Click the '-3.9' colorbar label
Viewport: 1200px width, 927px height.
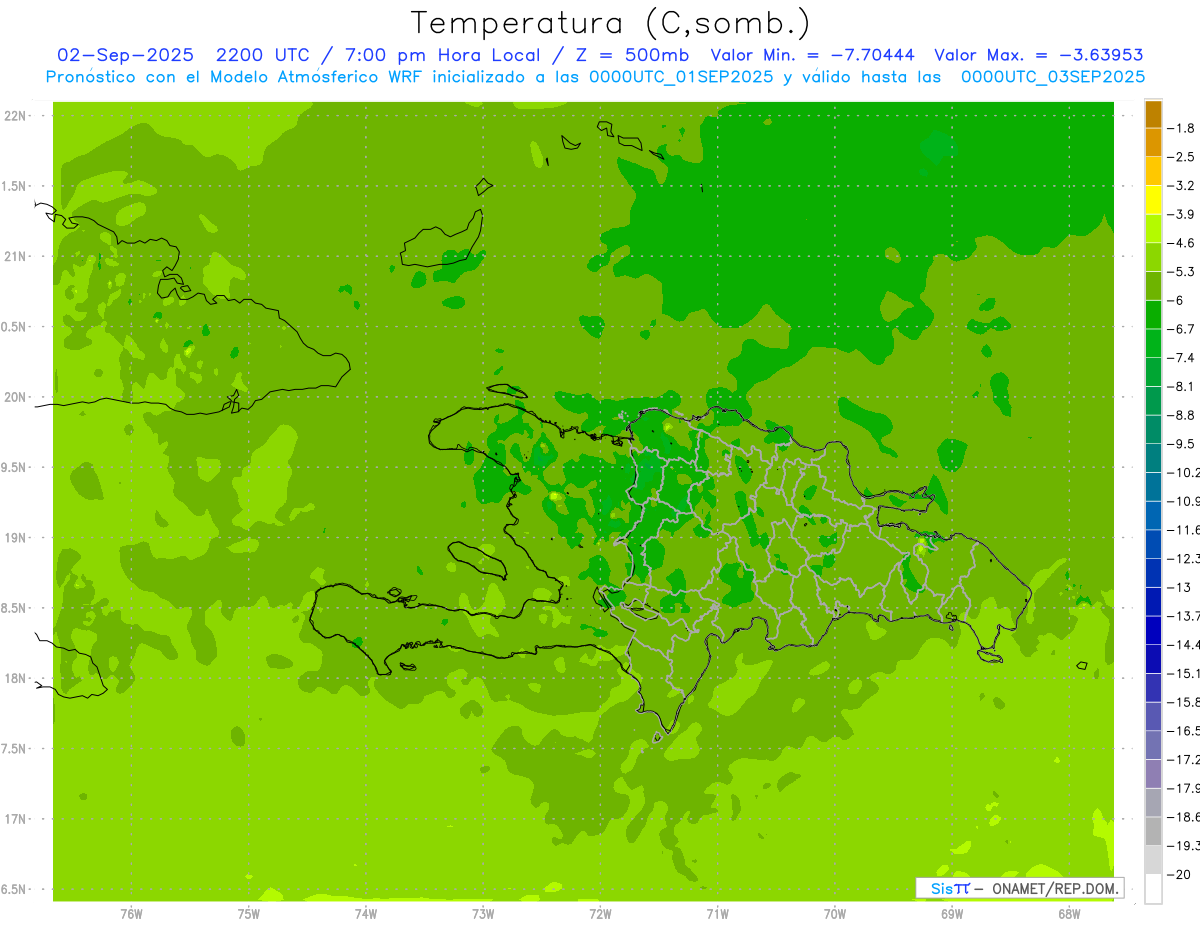(1181, 214)
